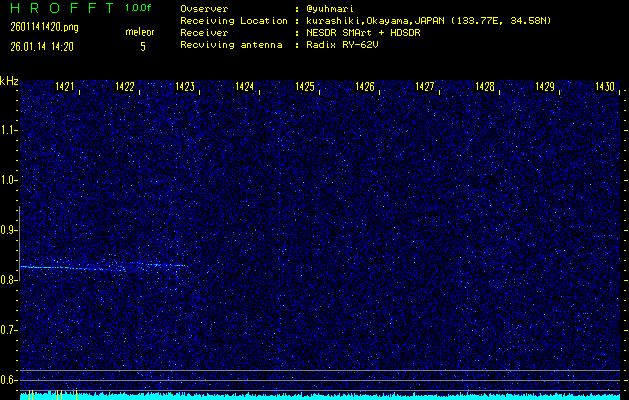Click the cyan signal level bar
Viewport: 629px width, 400px height.
(x=314, y=396)
